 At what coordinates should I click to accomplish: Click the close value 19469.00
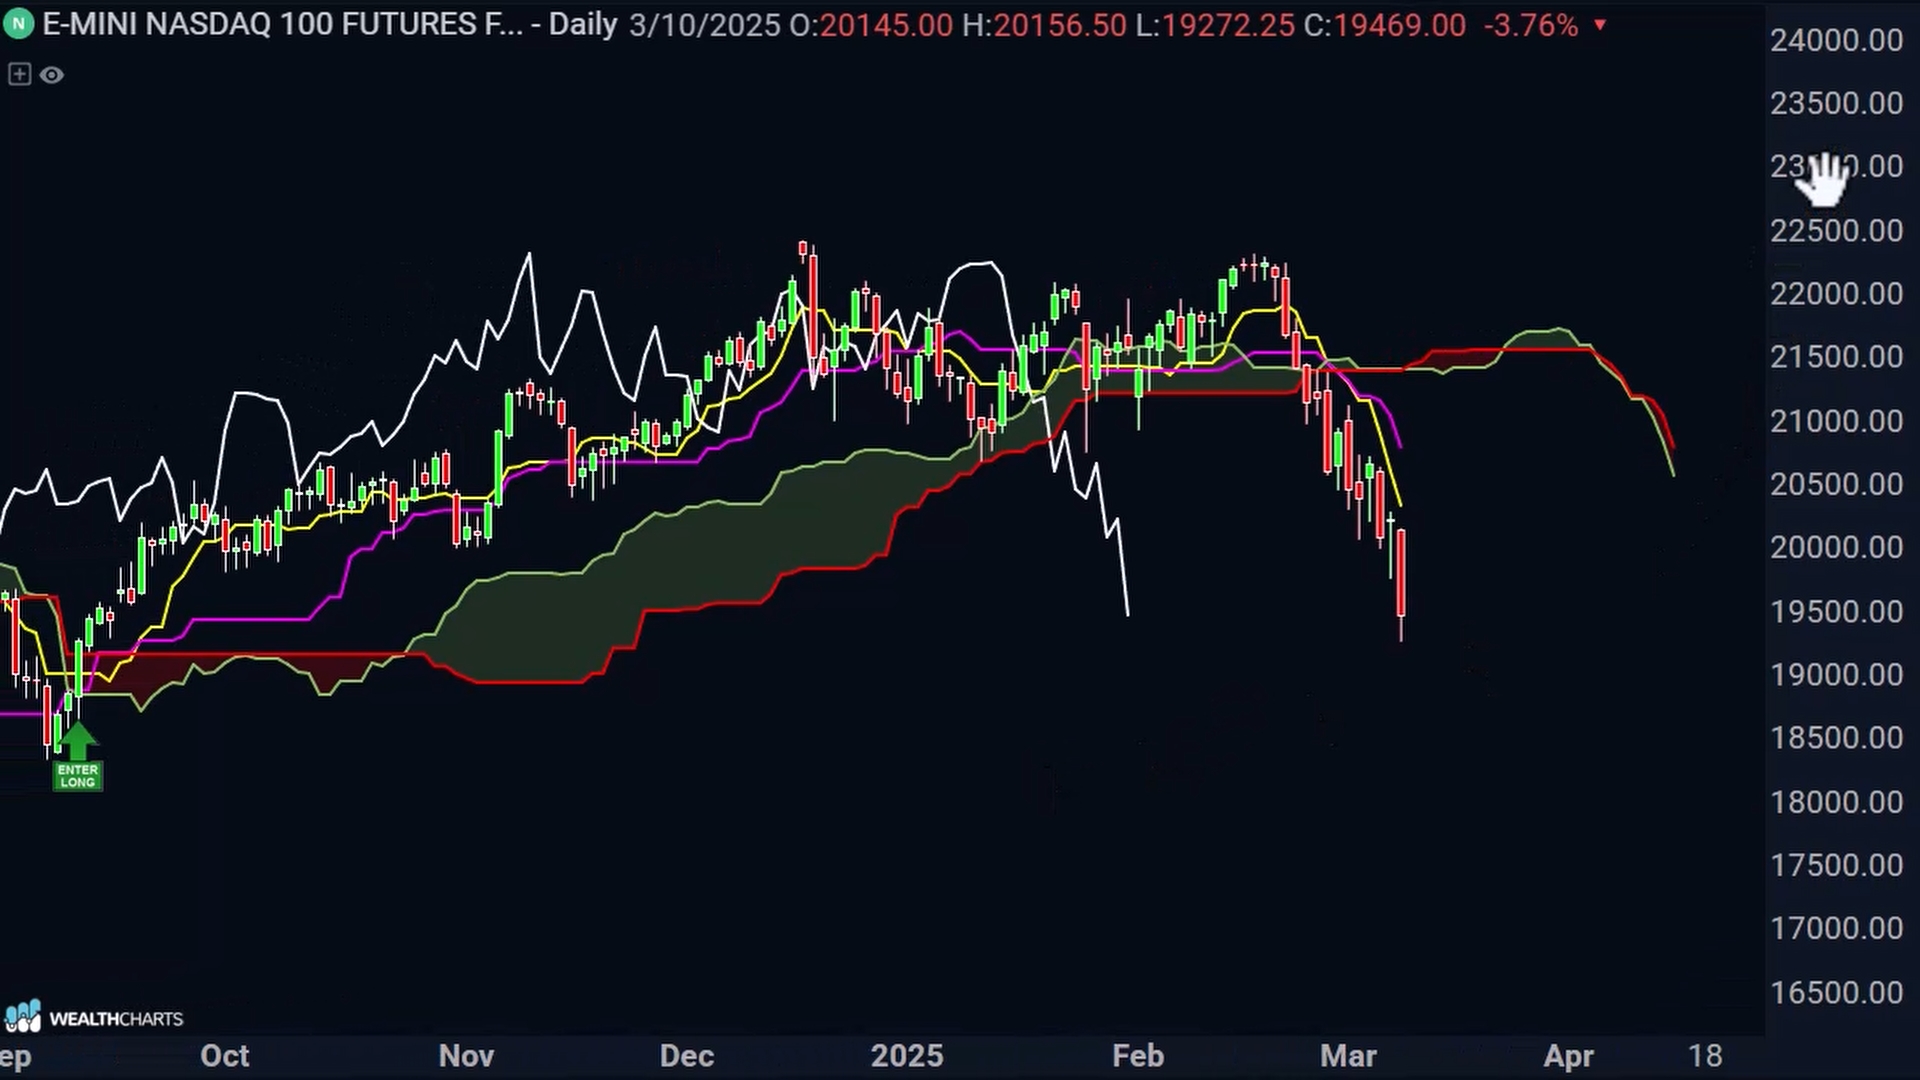[1400, 25]
